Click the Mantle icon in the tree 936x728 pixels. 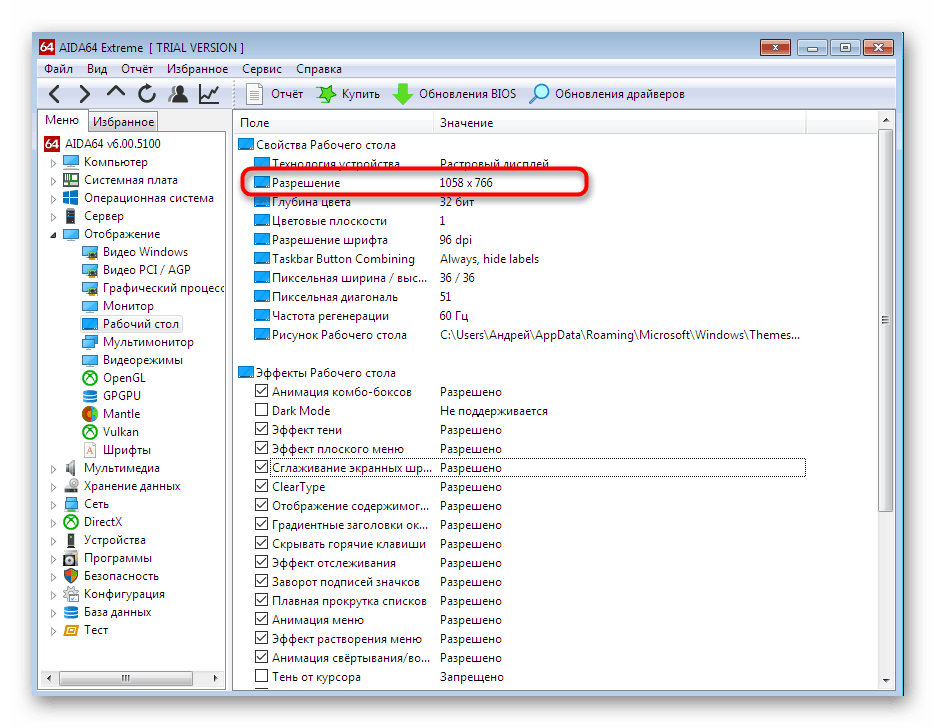click(x=90, y=414)
